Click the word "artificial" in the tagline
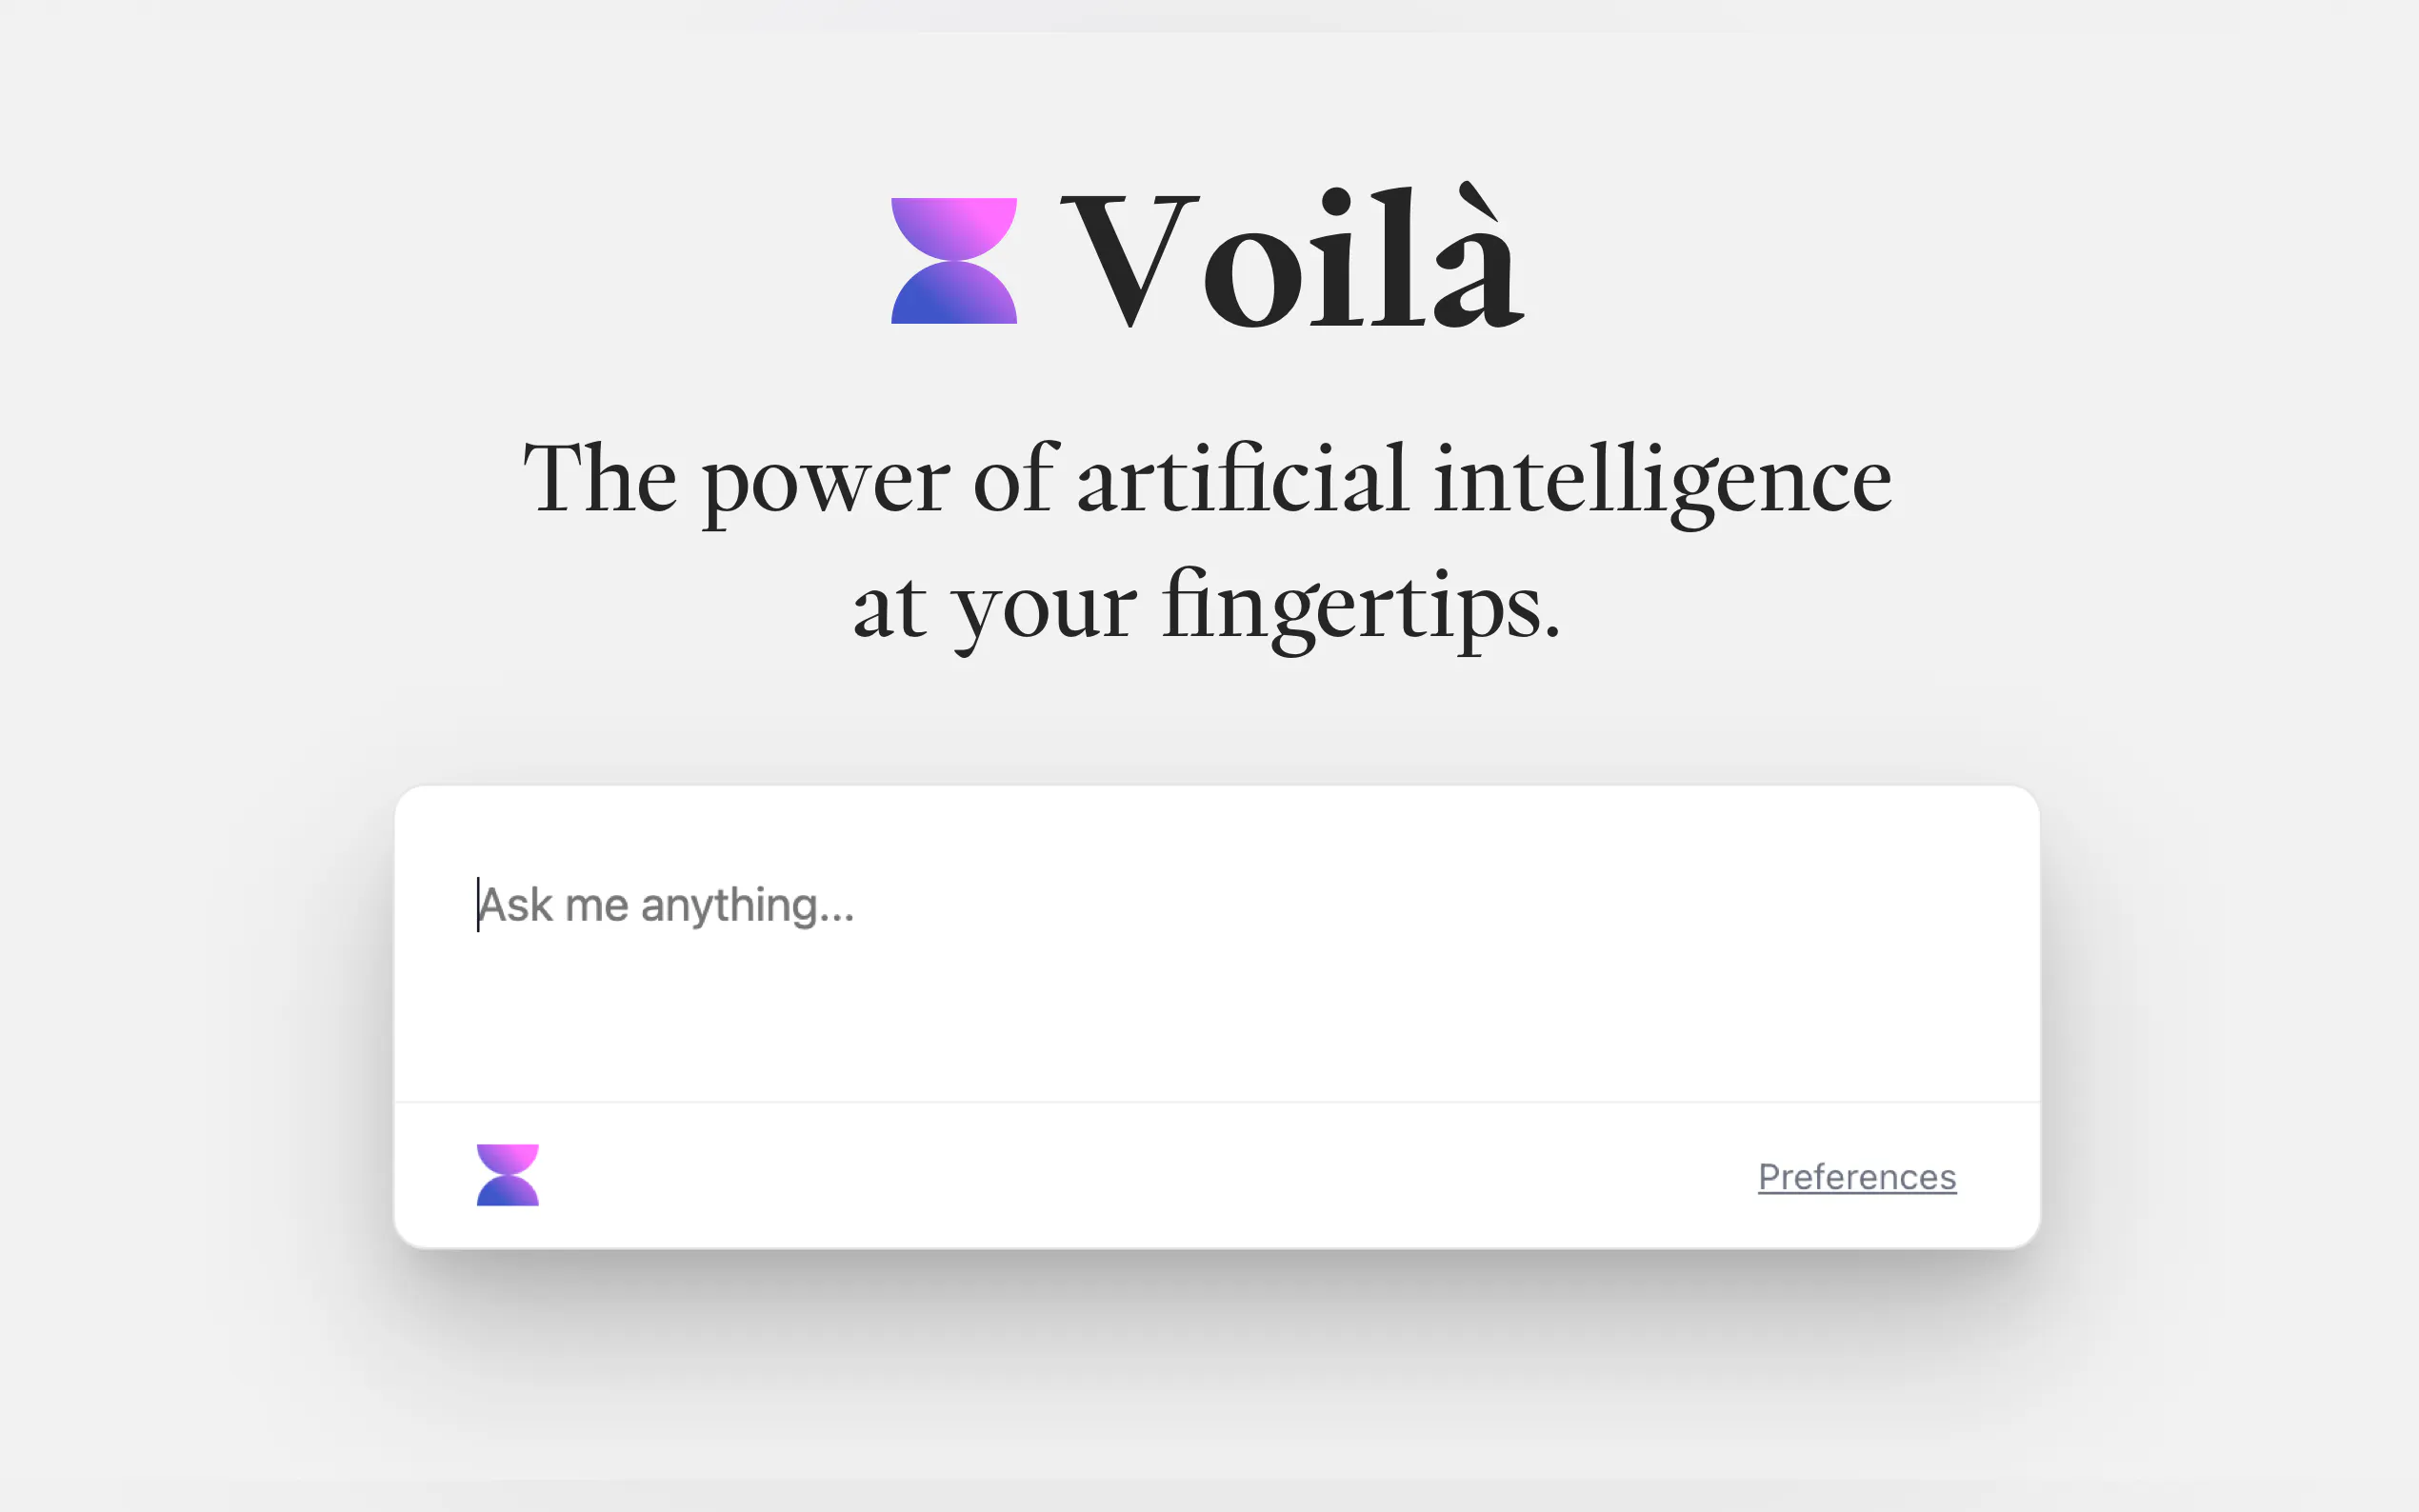The width and height of the screenshot is (2419, 1512). (1241, 480)
